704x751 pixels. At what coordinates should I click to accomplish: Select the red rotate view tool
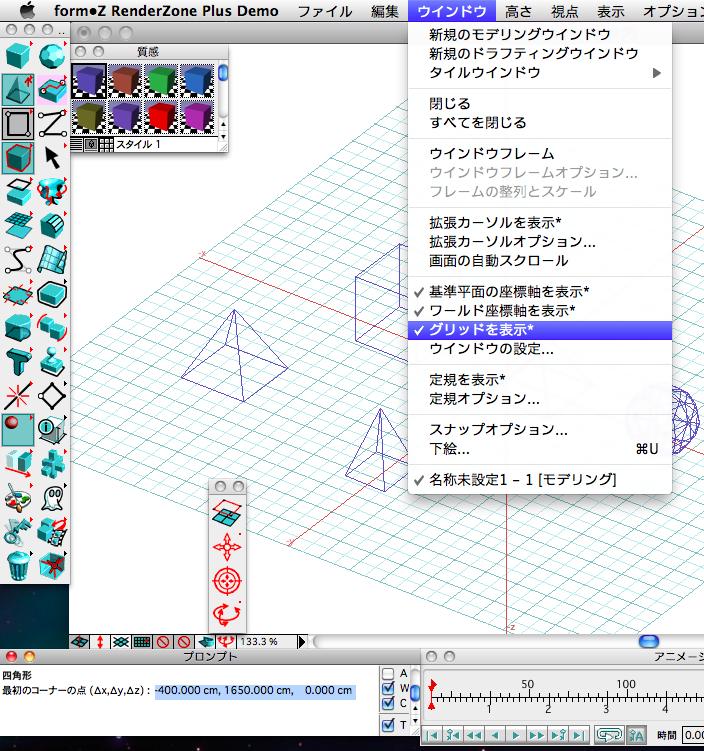(x=227, y=614)
